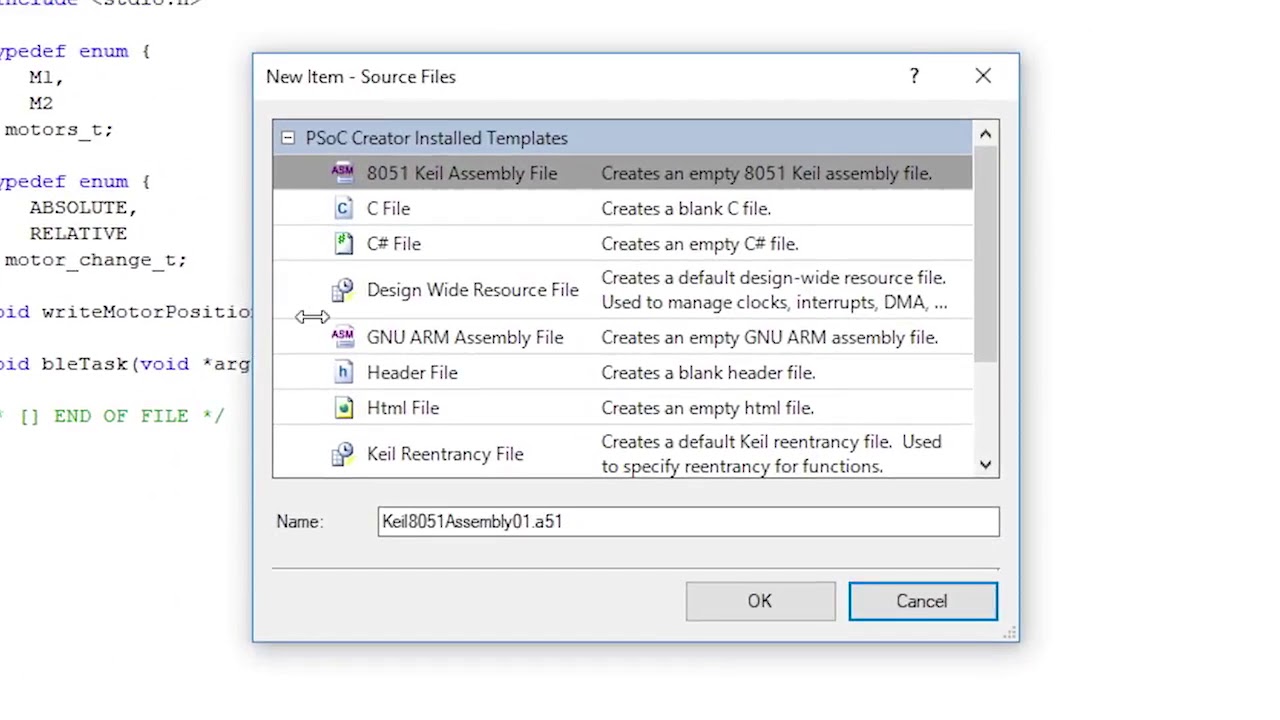Click 'M2' enum value in editor
Screen dimensions: 1280x720
[41, 103]
